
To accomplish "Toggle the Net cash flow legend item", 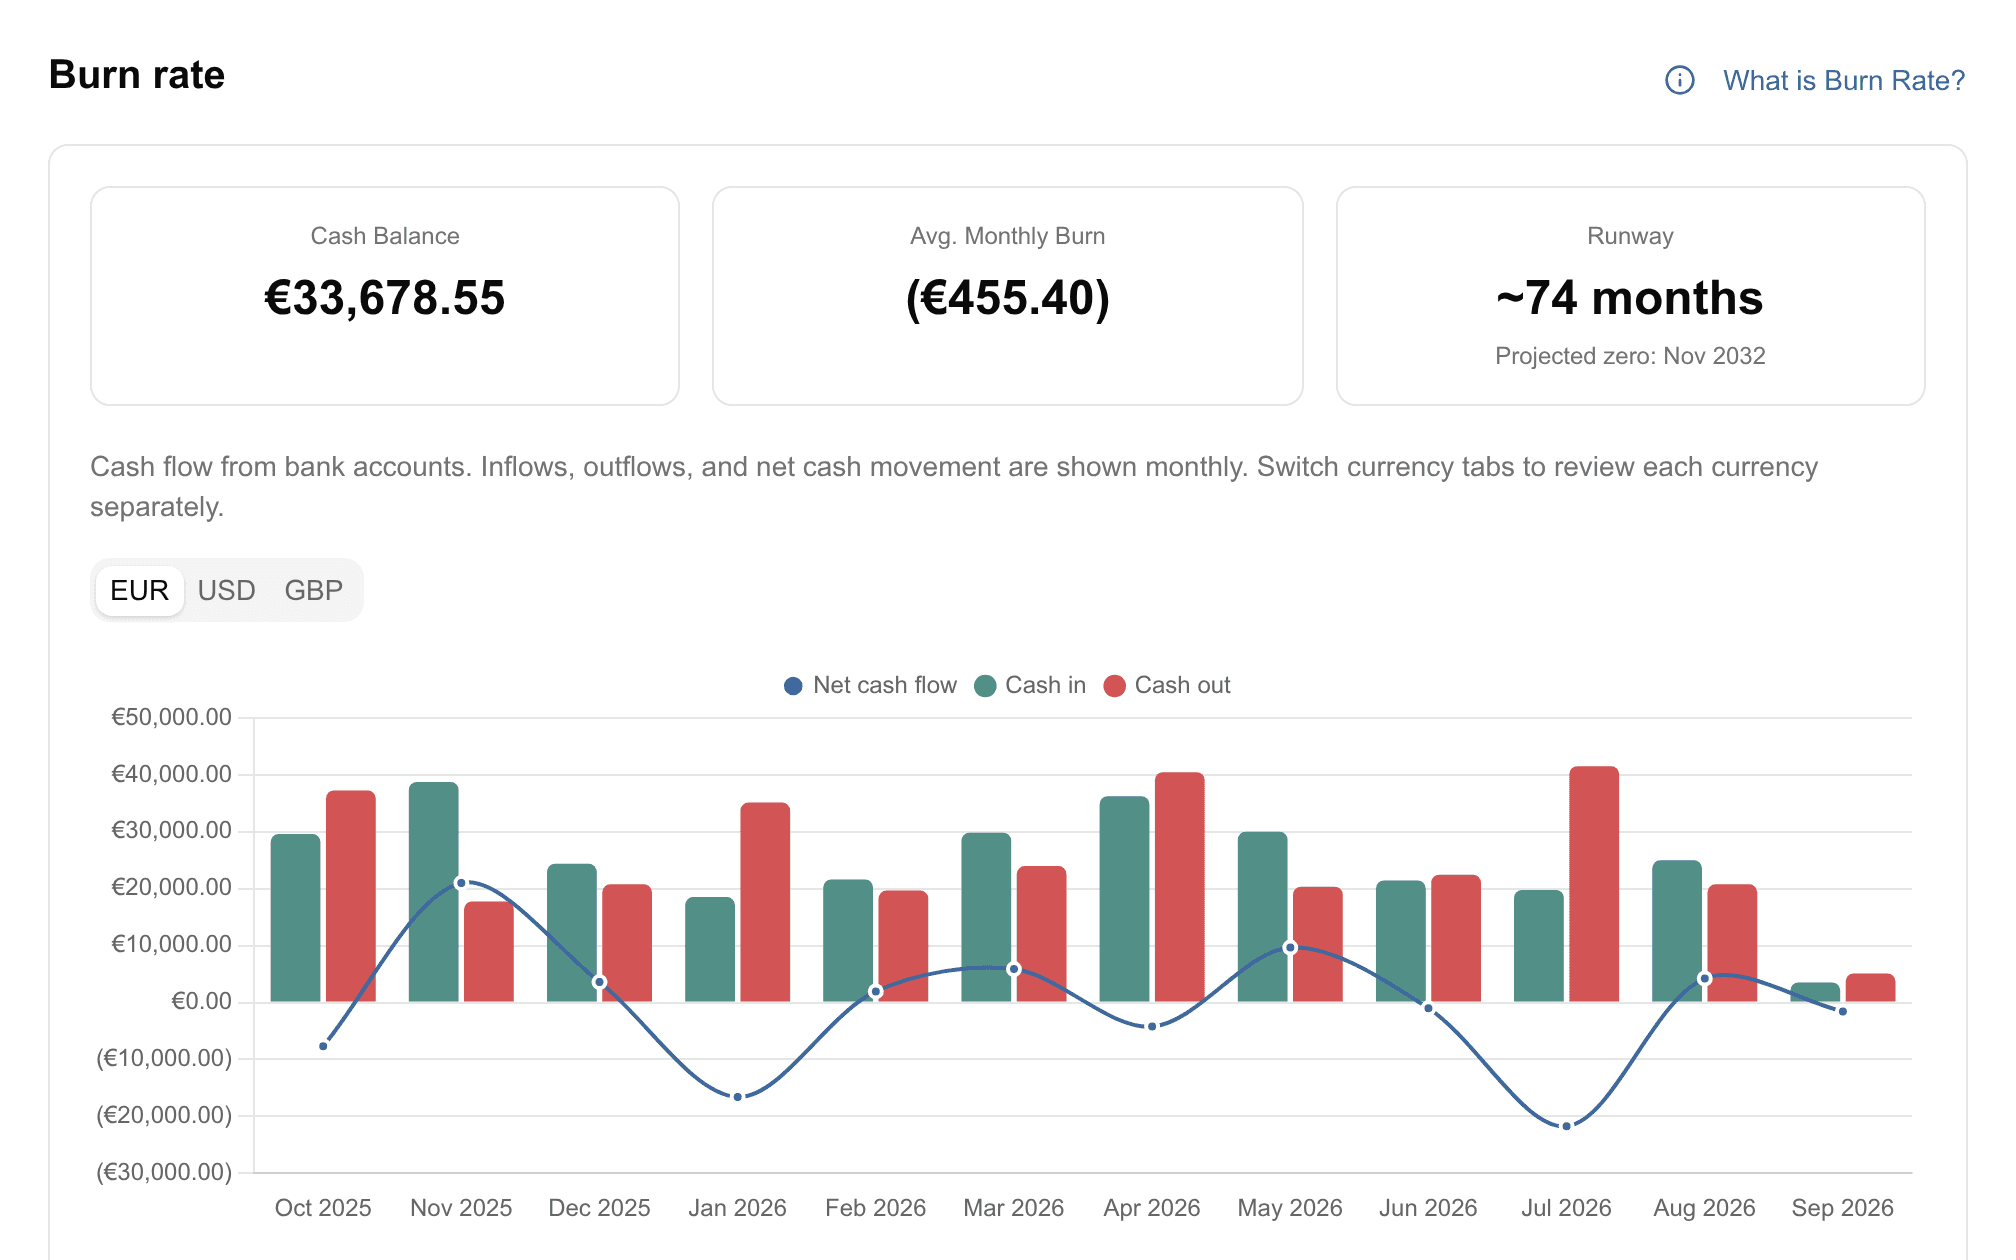I will click(870, 685).
